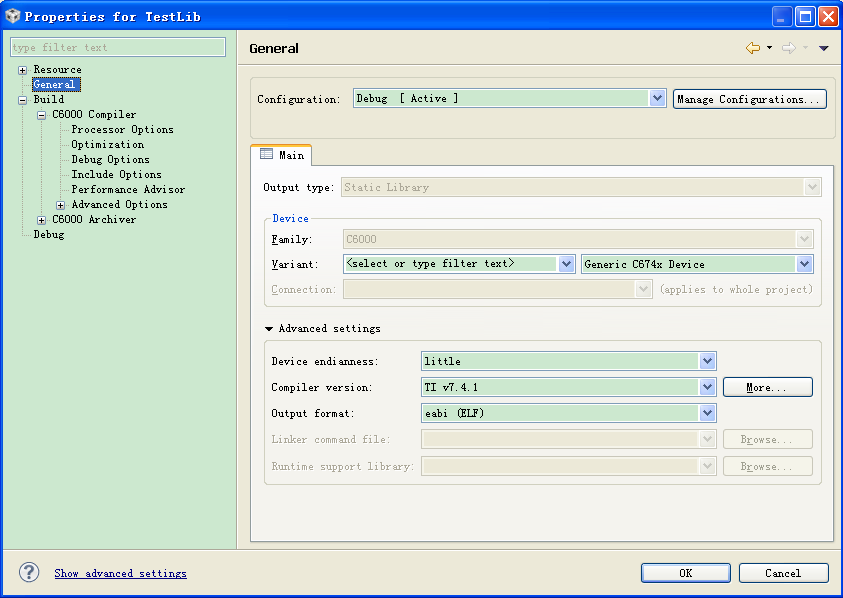Image resolution: width=843 pixels, height=598 pixels.
Task: Select Include Options page
Action: tap(116, 175)
